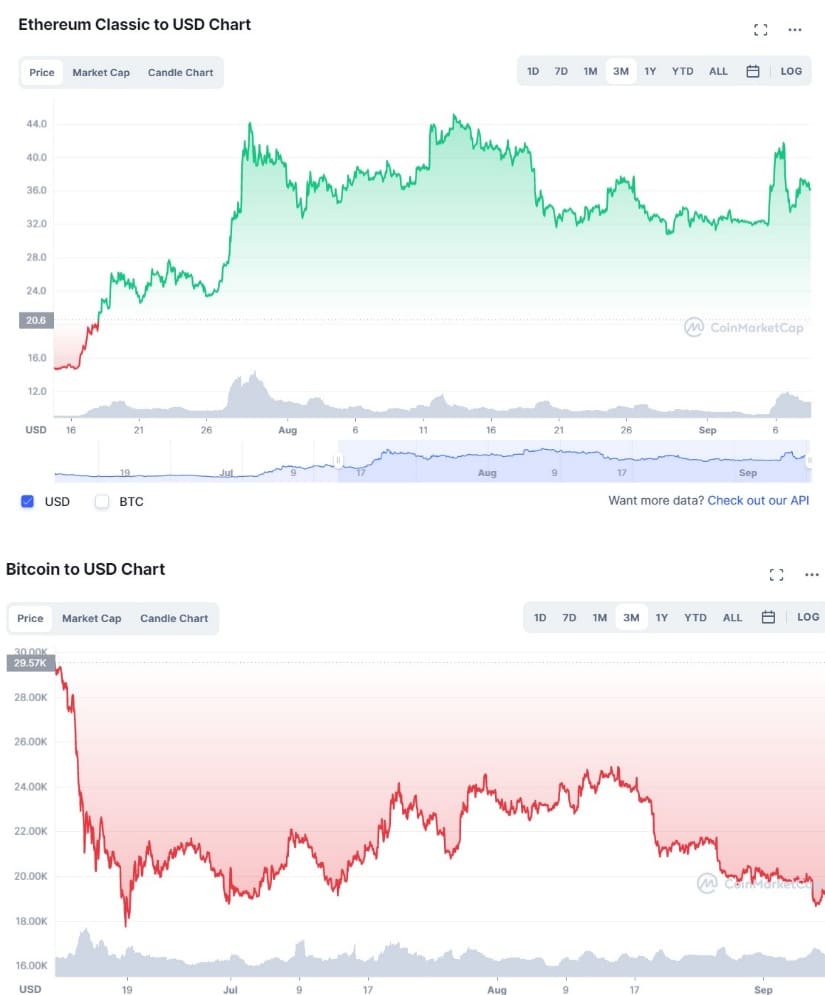Switch Ethereum chart to Market Cap tab

click(101, 73)
